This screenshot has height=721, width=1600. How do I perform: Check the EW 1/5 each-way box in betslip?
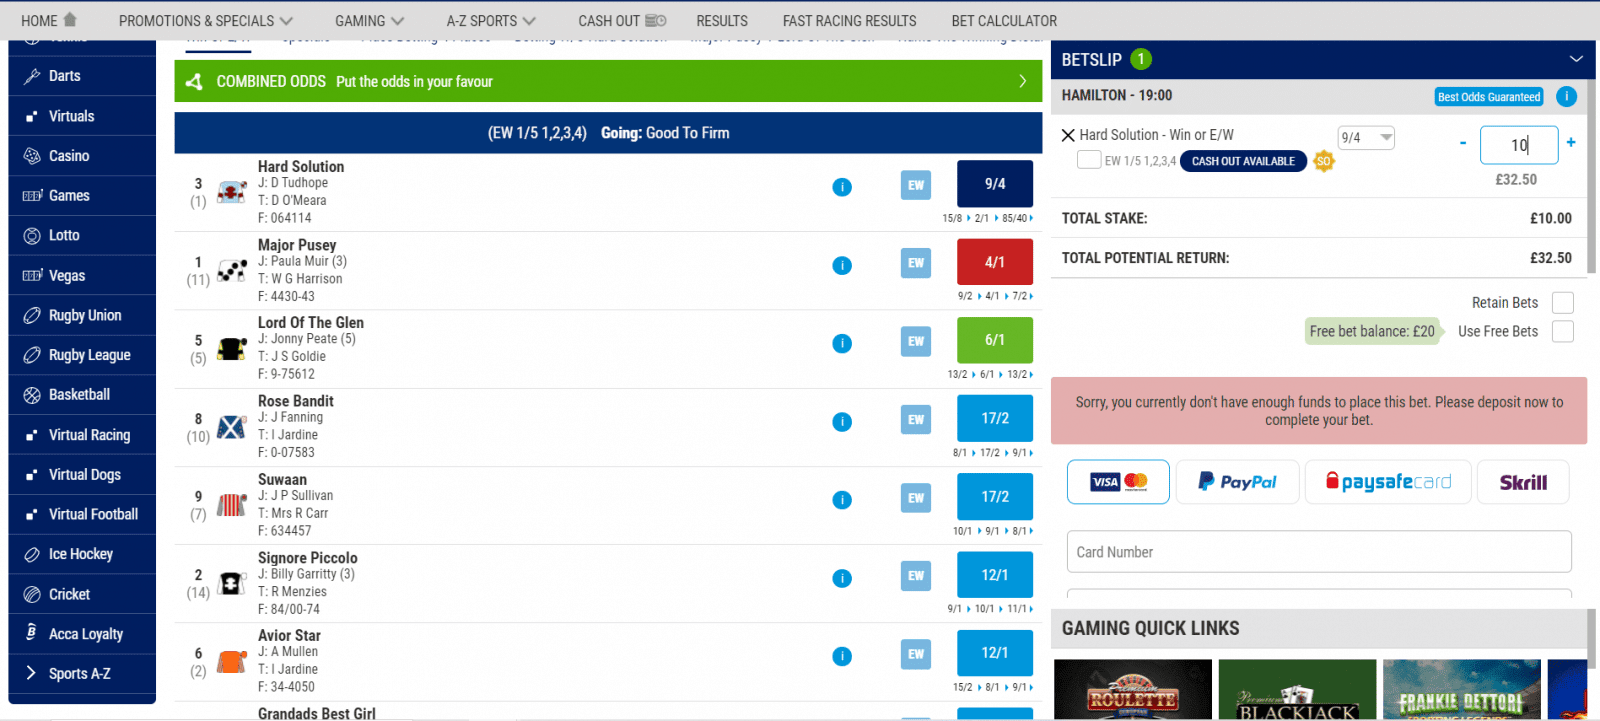1089,160
